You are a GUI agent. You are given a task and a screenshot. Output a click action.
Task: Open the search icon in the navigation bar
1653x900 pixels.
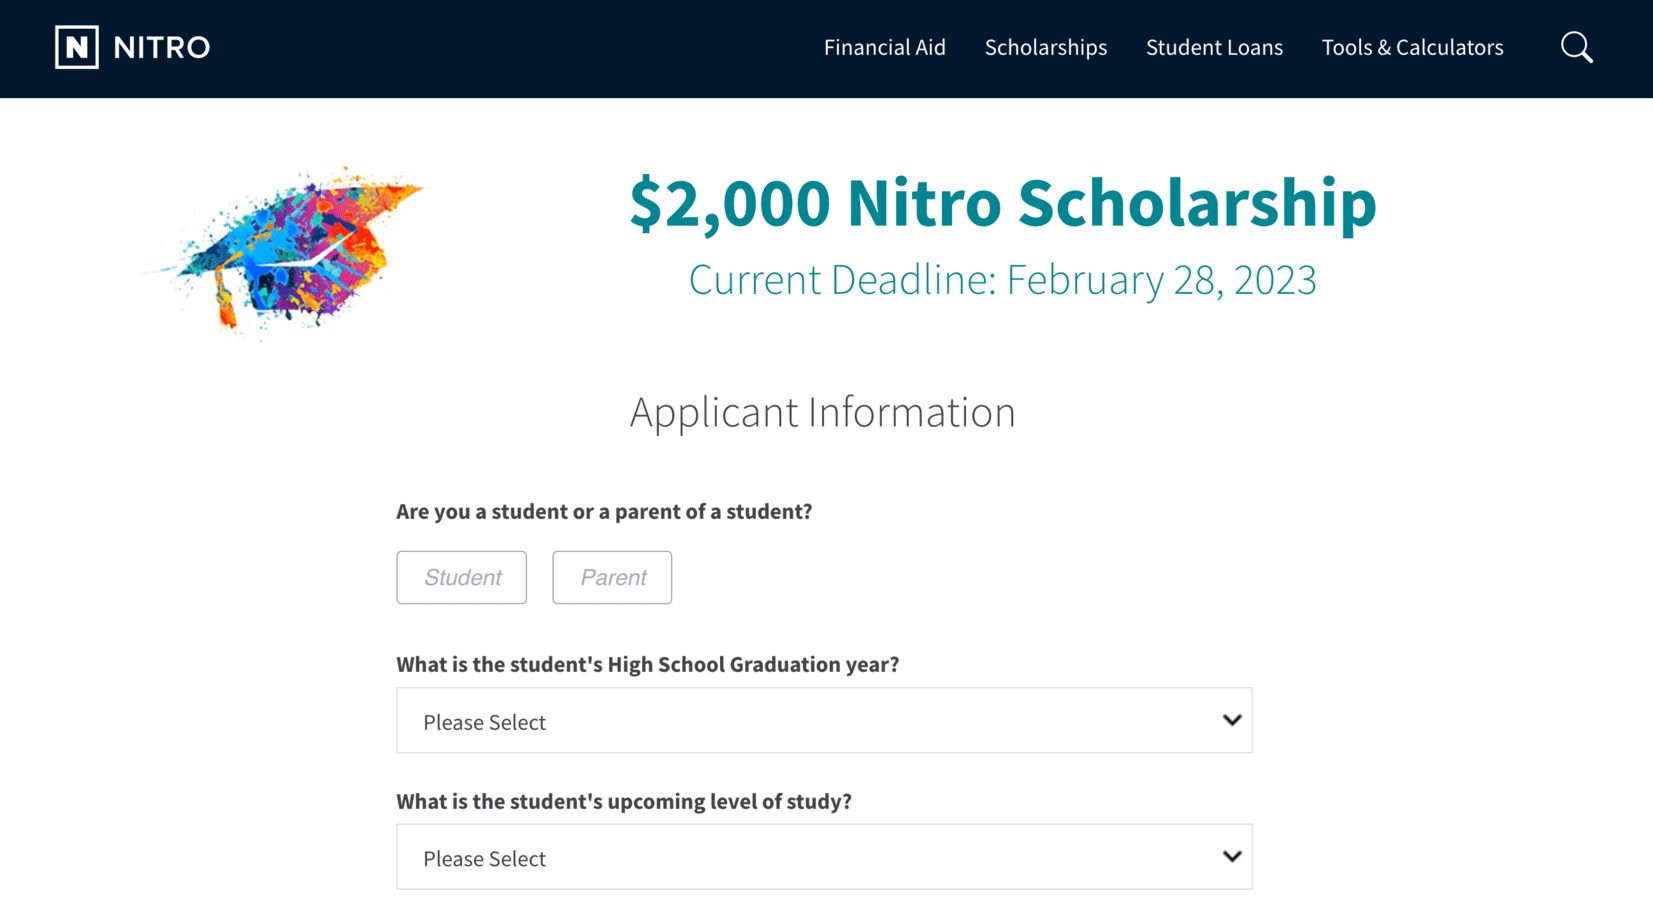[1576, 47]
